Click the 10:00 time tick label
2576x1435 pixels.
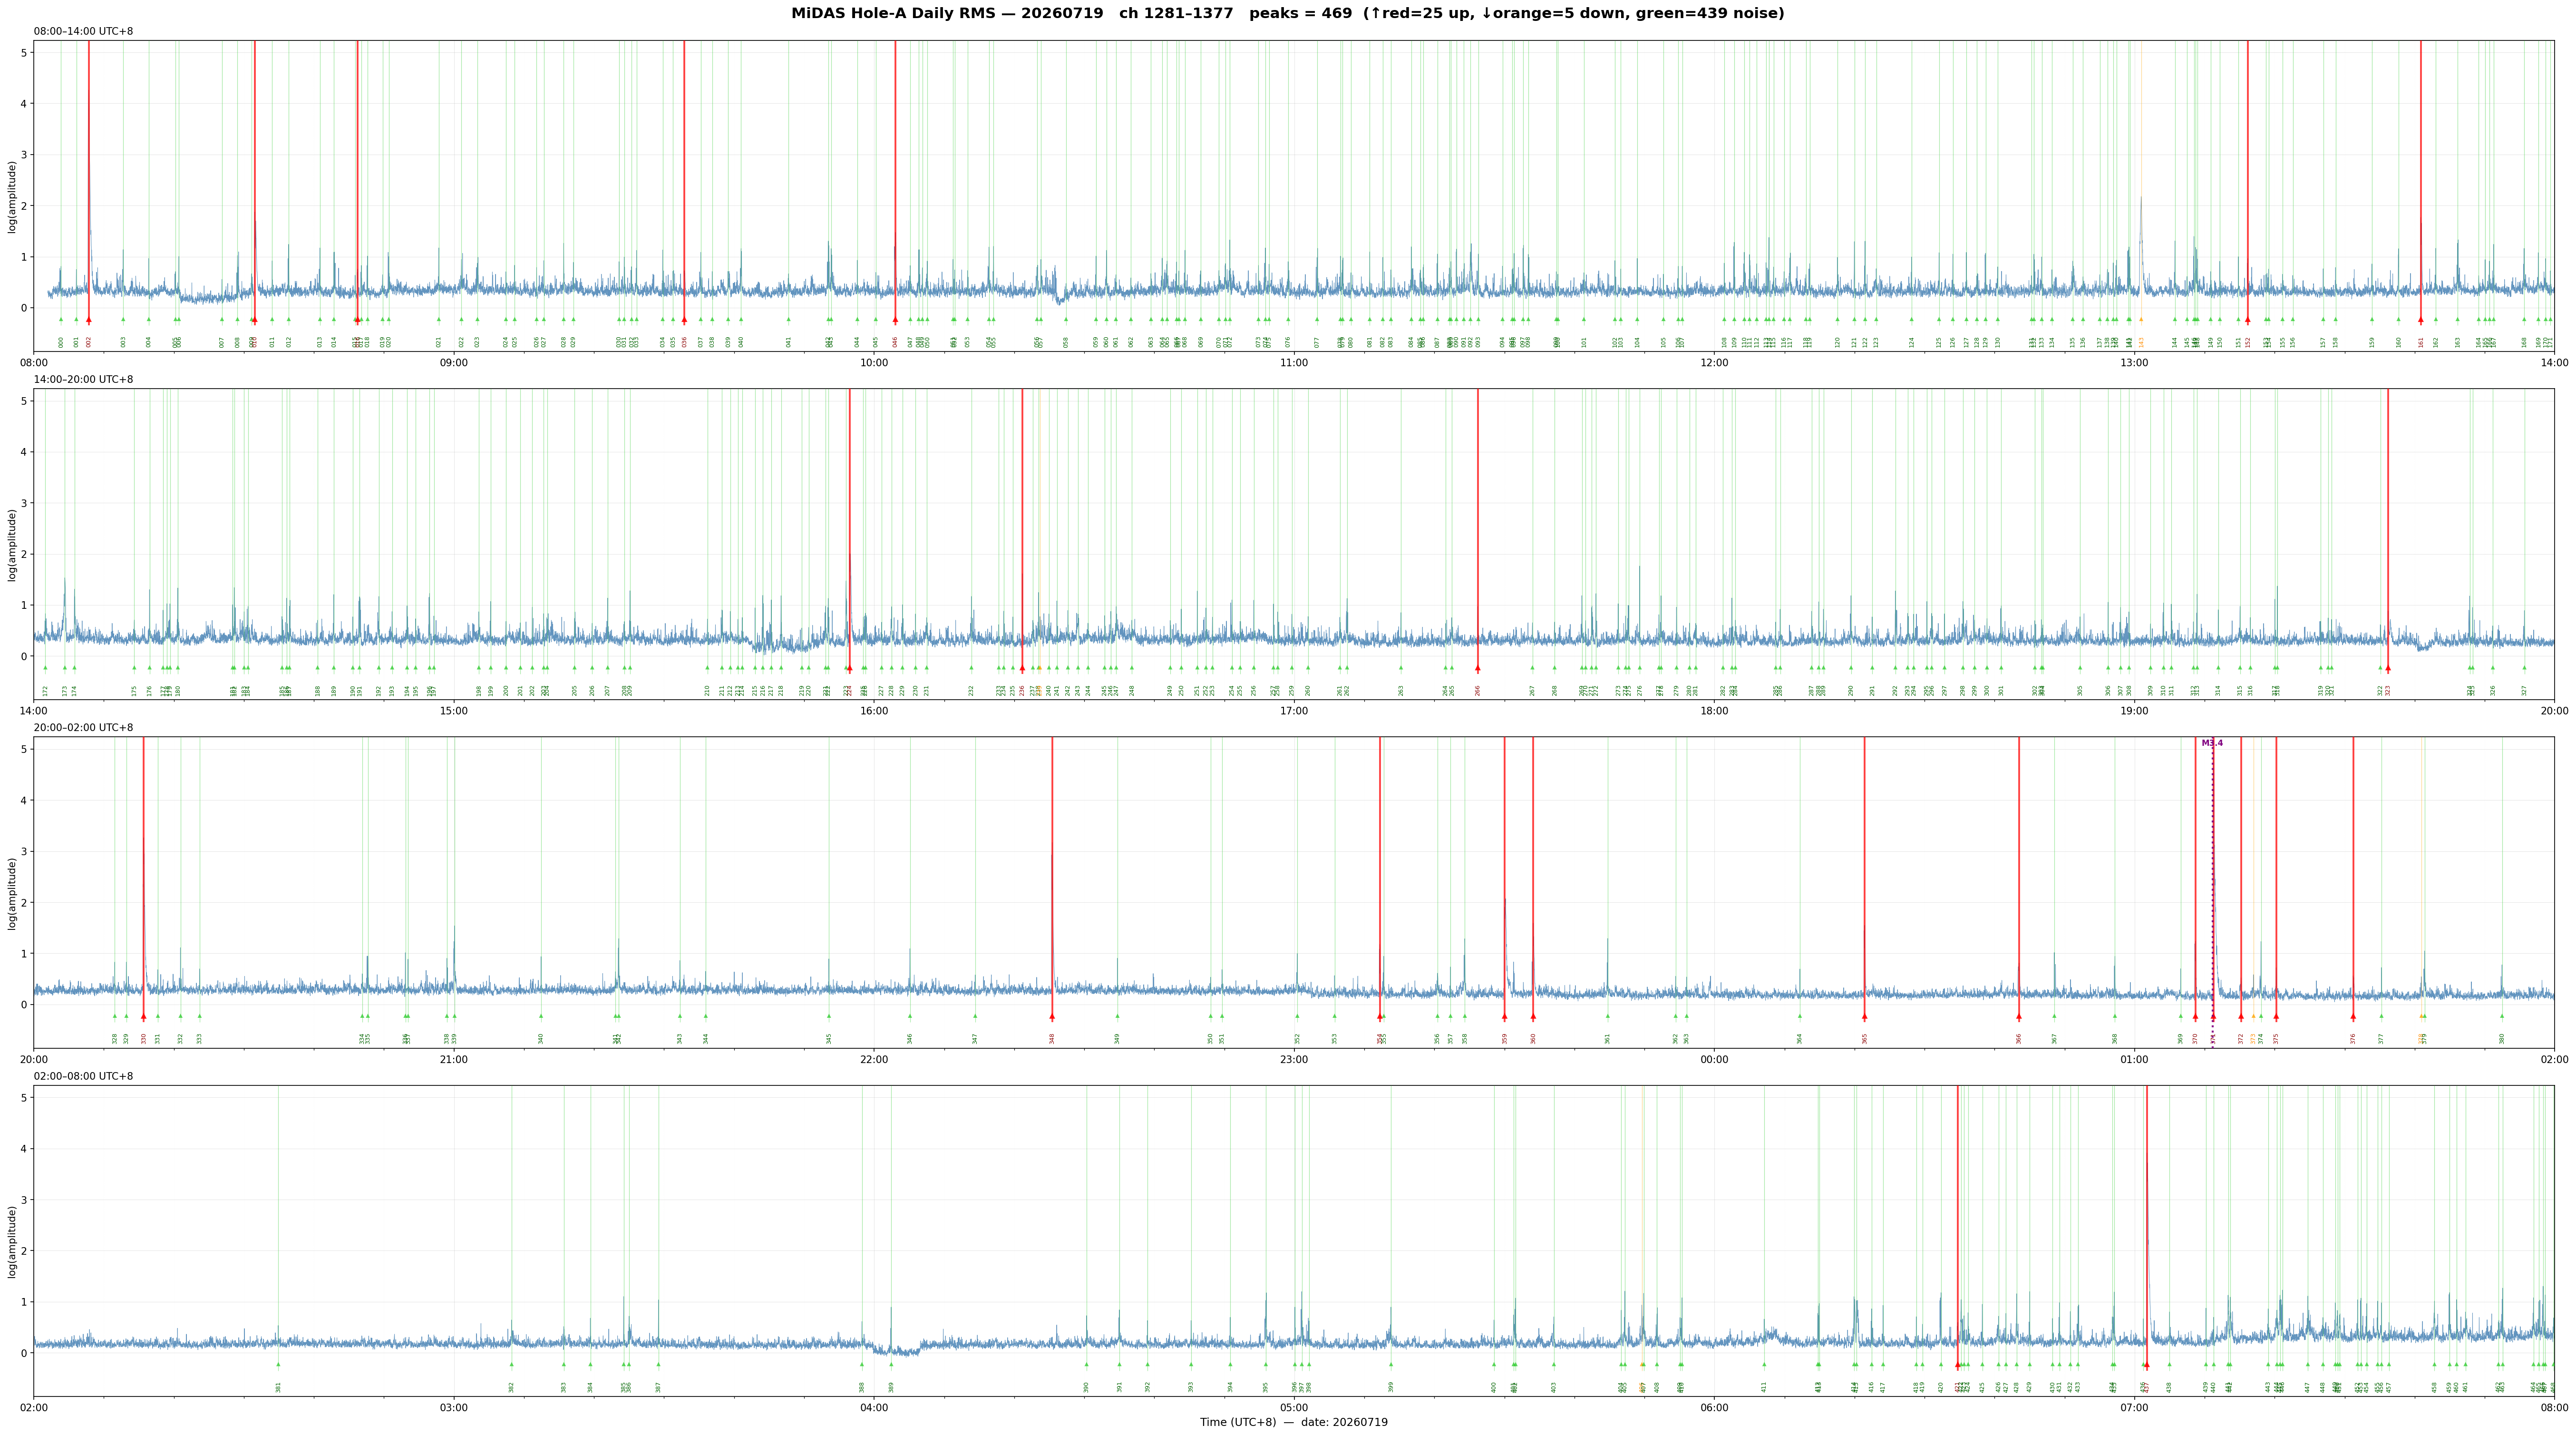point(874,362)
